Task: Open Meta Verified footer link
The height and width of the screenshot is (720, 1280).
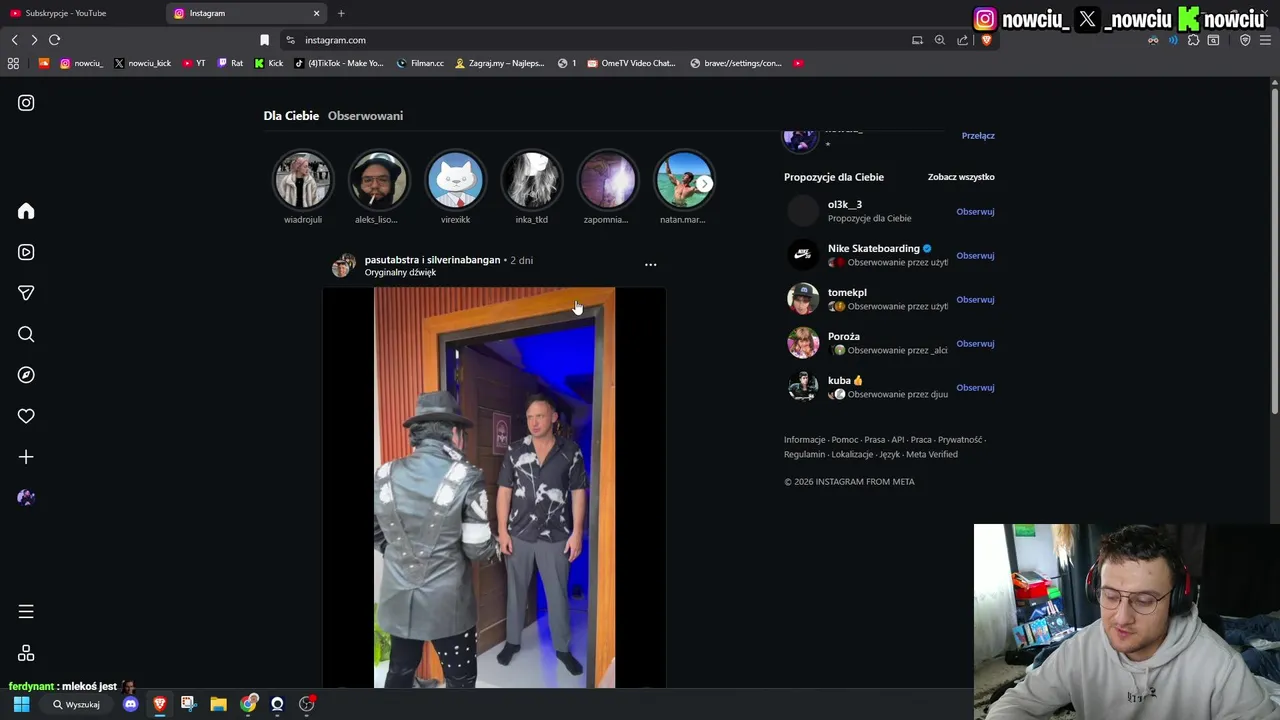Action: click(x=932, y=454)
